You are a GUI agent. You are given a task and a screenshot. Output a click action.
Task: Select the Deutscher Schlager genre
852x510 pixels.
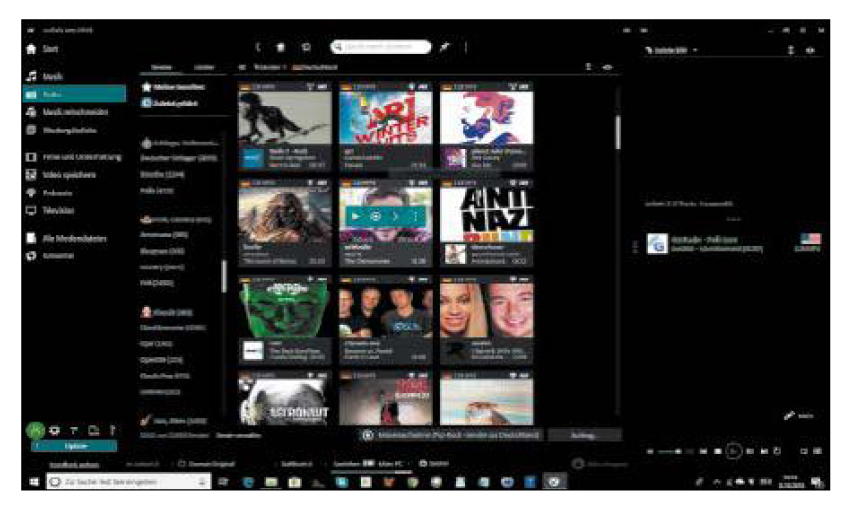(179, 159)
